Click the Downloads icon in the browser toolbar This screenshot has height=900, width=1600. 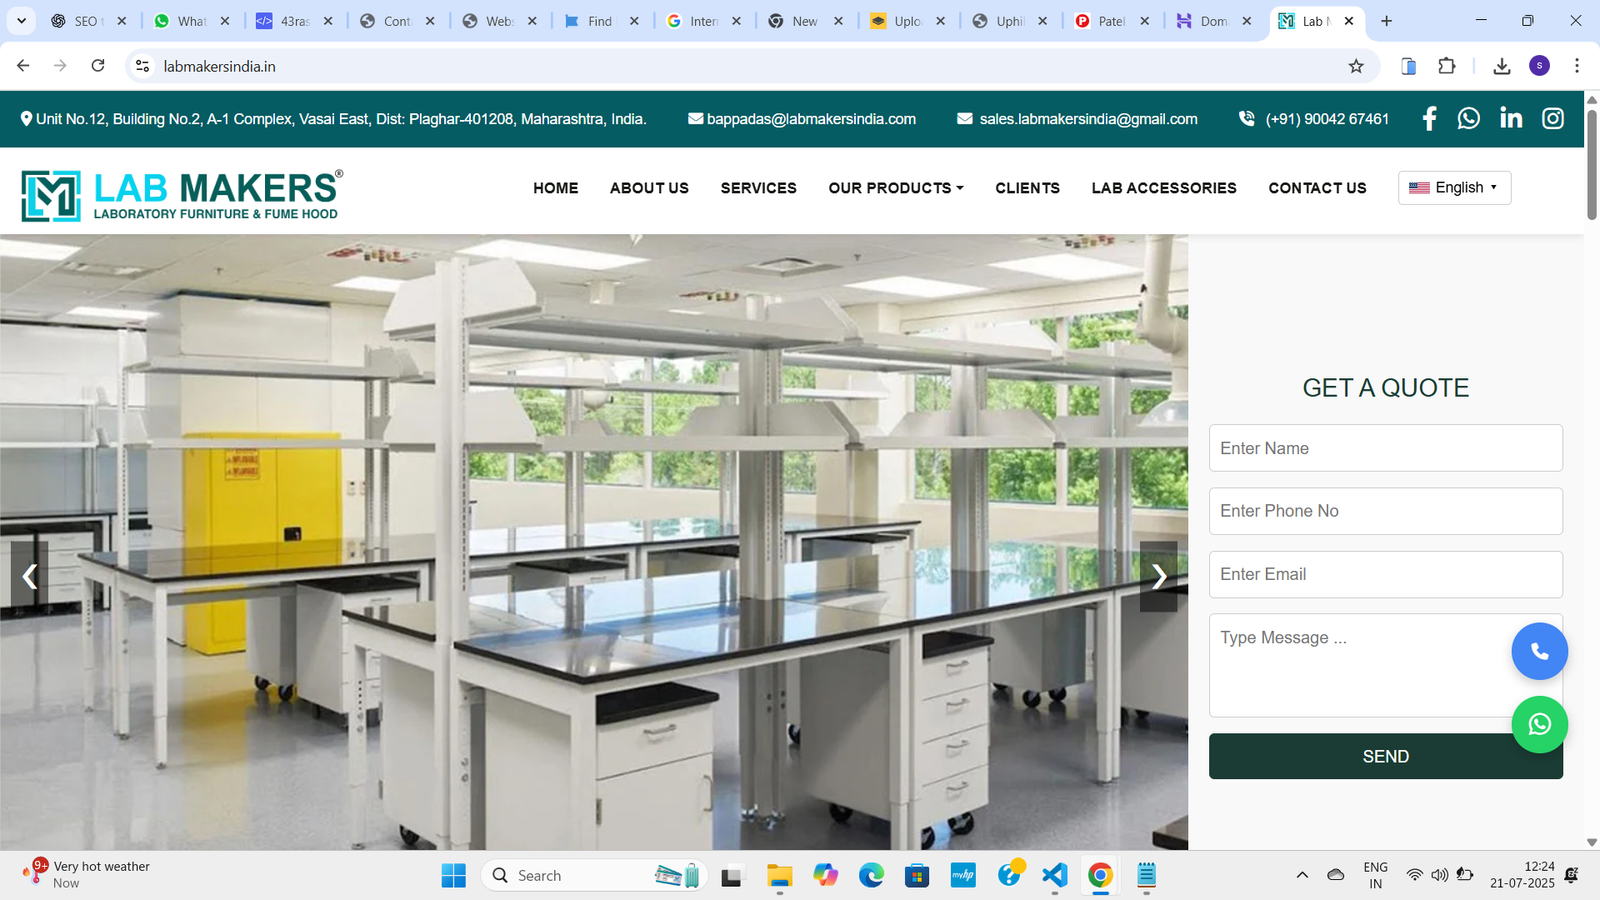tap(1501, 66)
